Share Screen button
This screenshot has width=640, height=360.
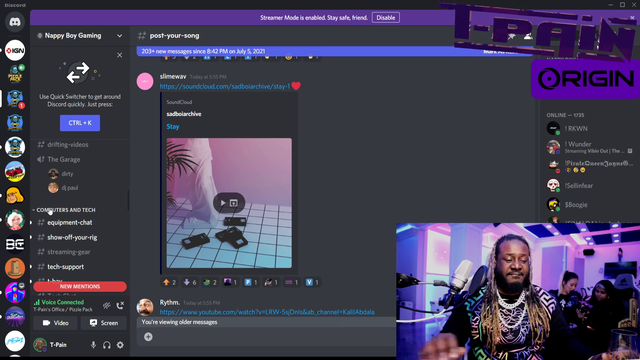[104, 323]
